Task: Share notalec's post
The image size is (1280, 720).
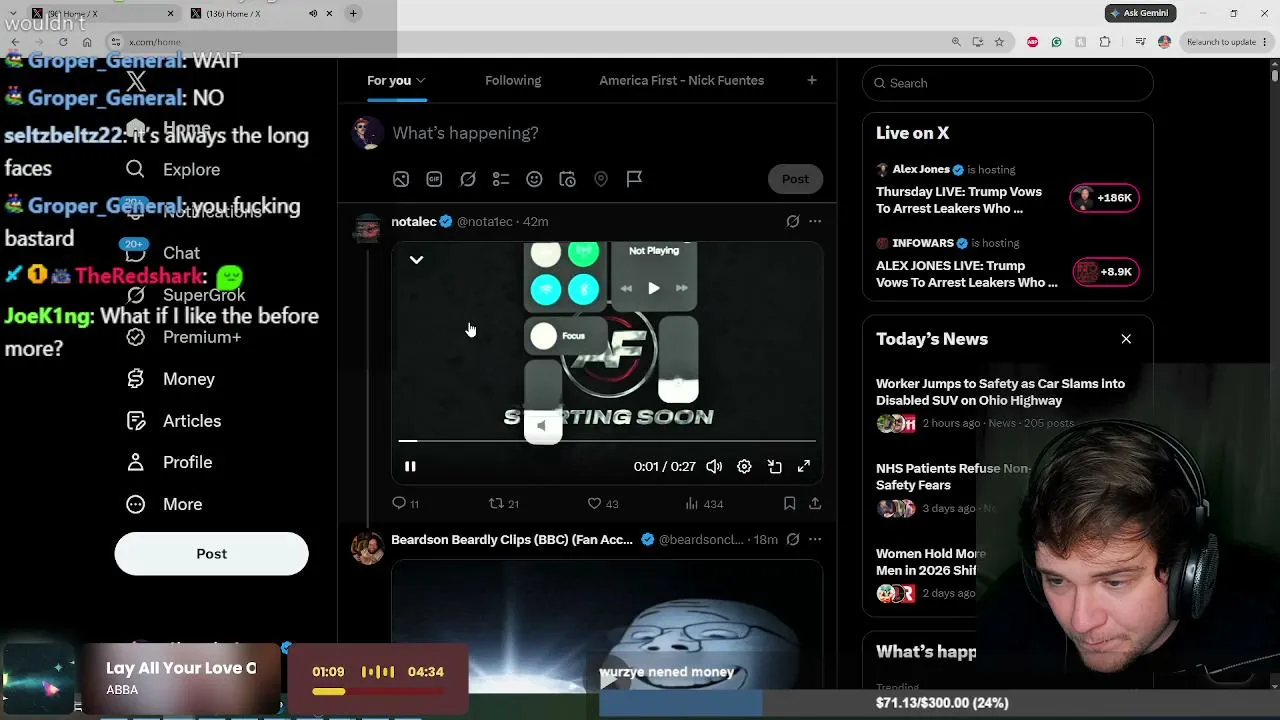Action: tap(815, 503)
